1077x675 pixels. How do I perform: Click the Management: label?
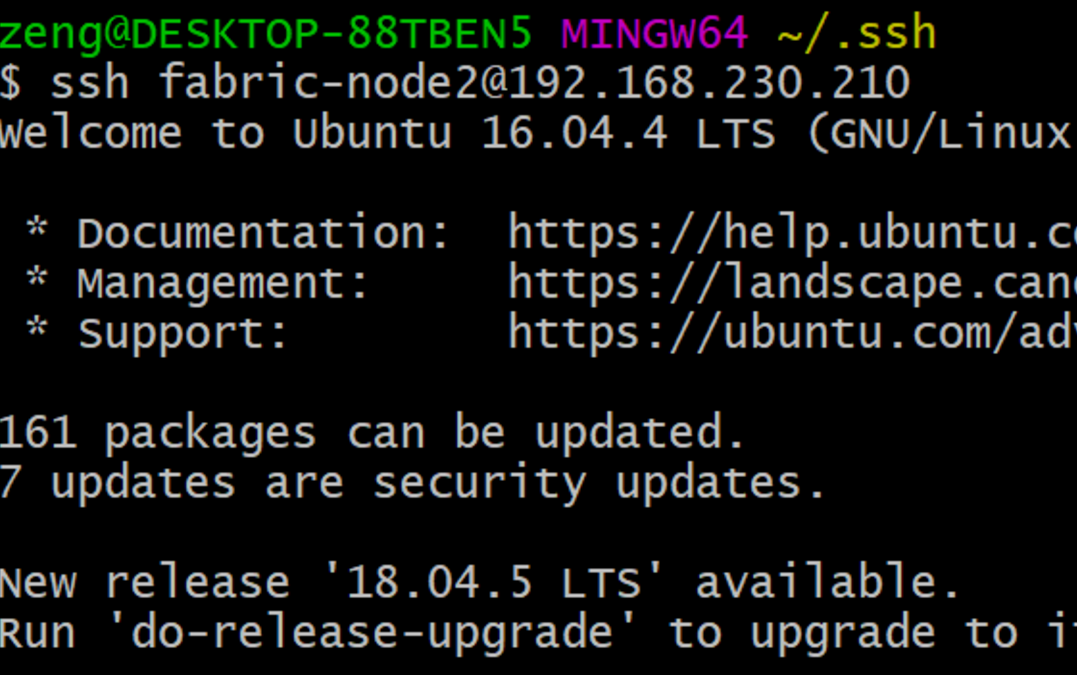click(x=224, y=283)
